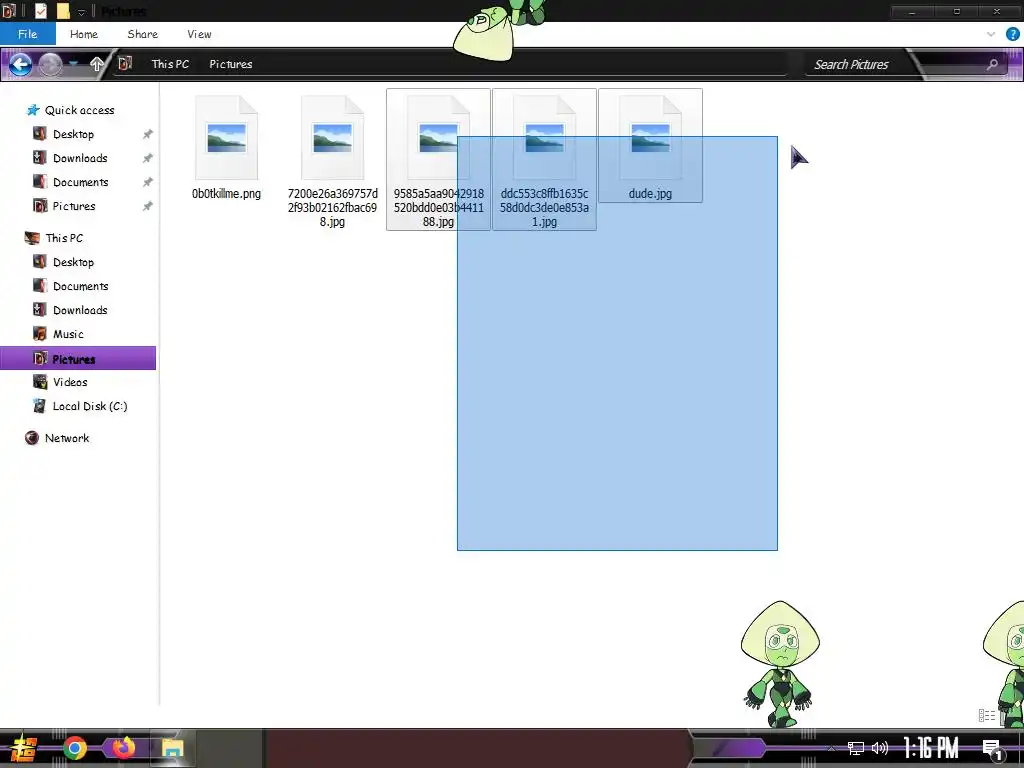Click File Explorer taskbar icon
The width and height of the screenshot is (1024, 768).
click(x=172, y=748)
